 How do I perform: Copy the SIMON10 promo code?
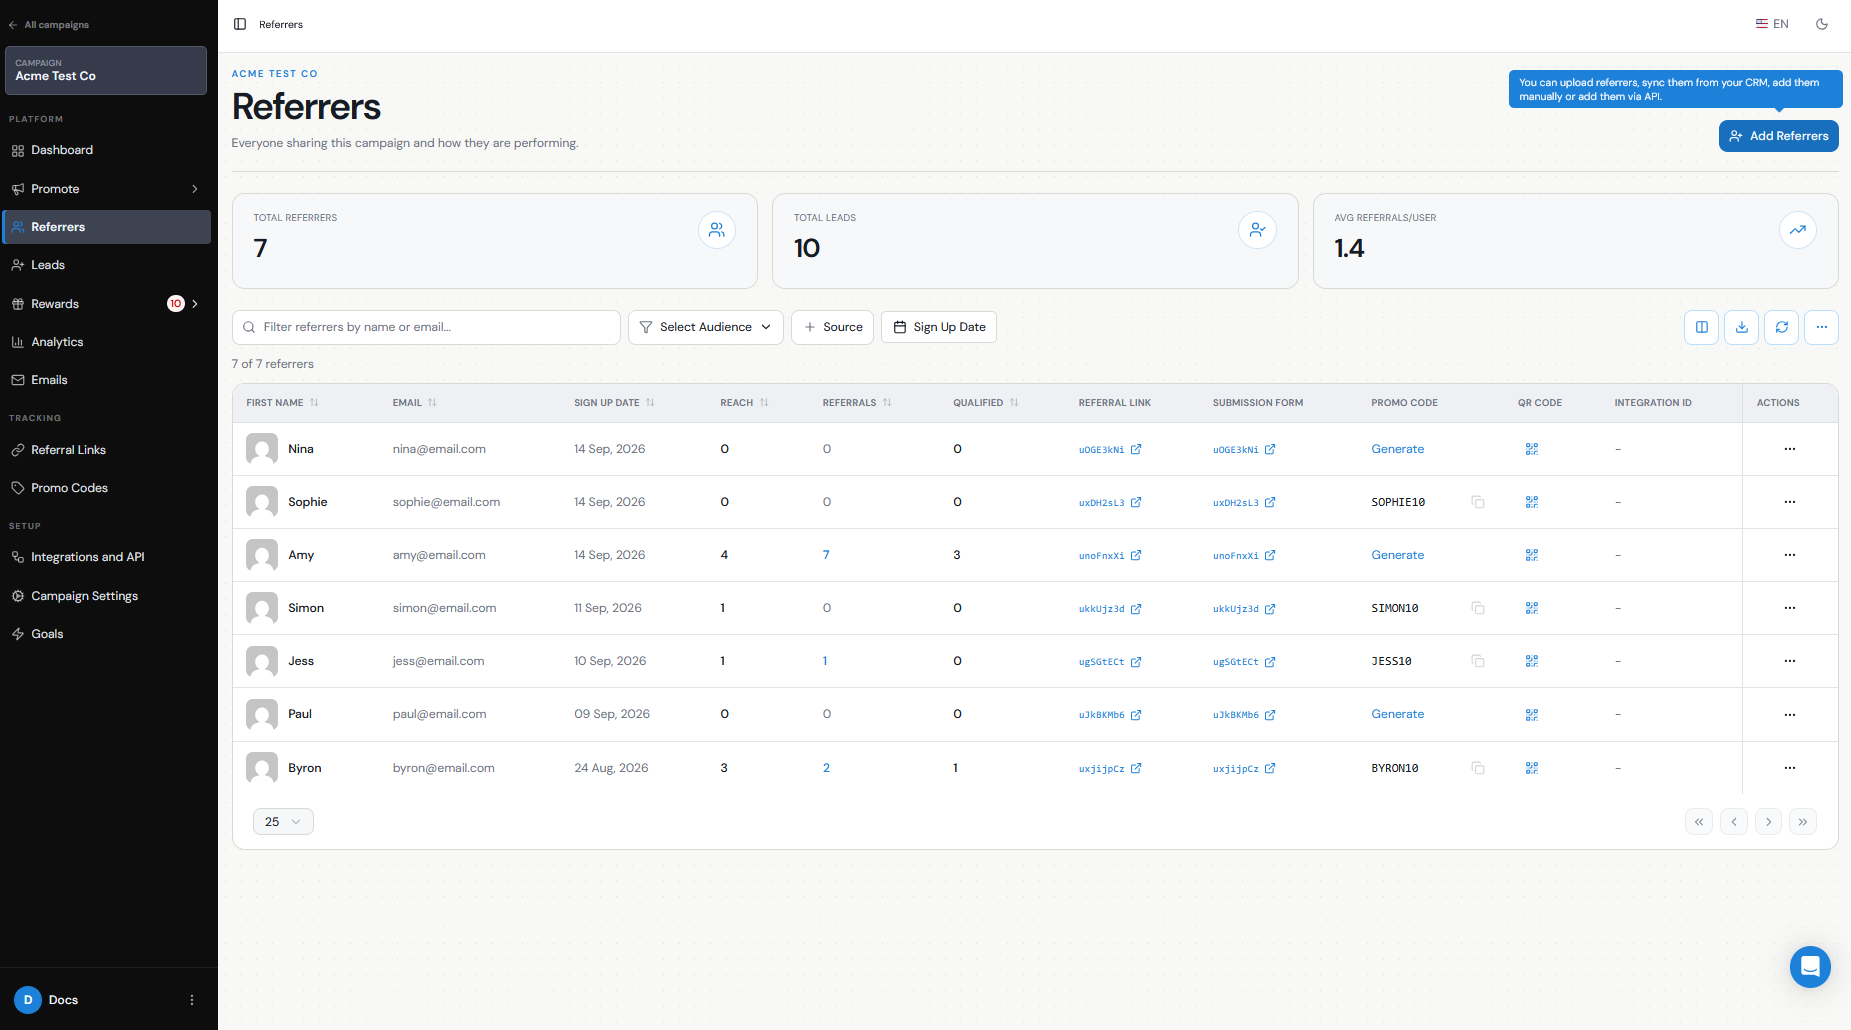click(x=1477, y=608)
